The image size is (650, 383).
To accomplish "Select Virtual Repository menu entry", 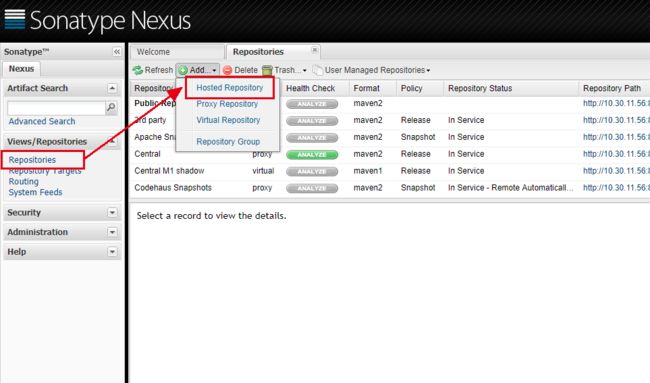I will (228, 120).
